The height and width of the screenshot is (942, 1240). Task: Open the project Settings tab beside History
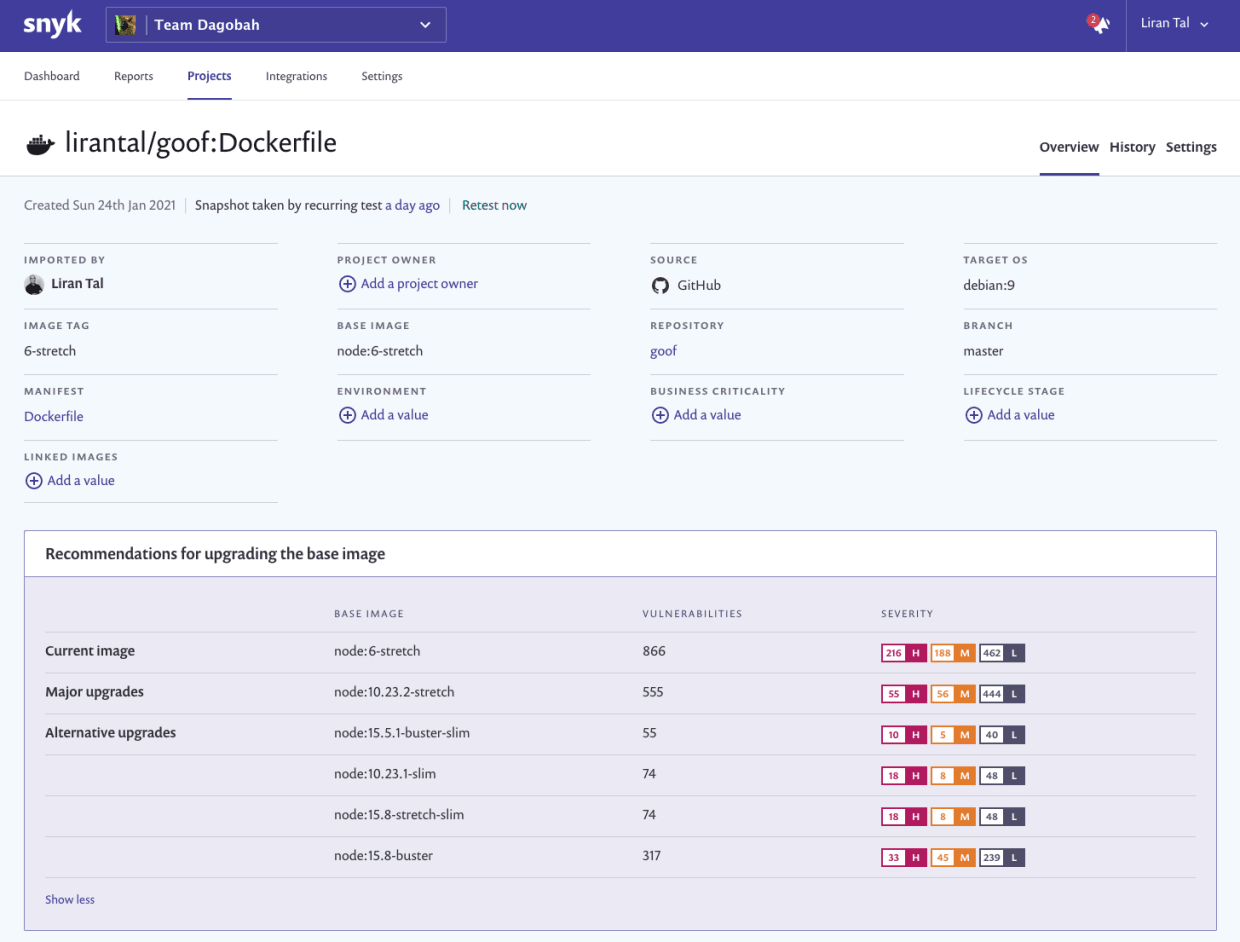[x=1191, y=147]
